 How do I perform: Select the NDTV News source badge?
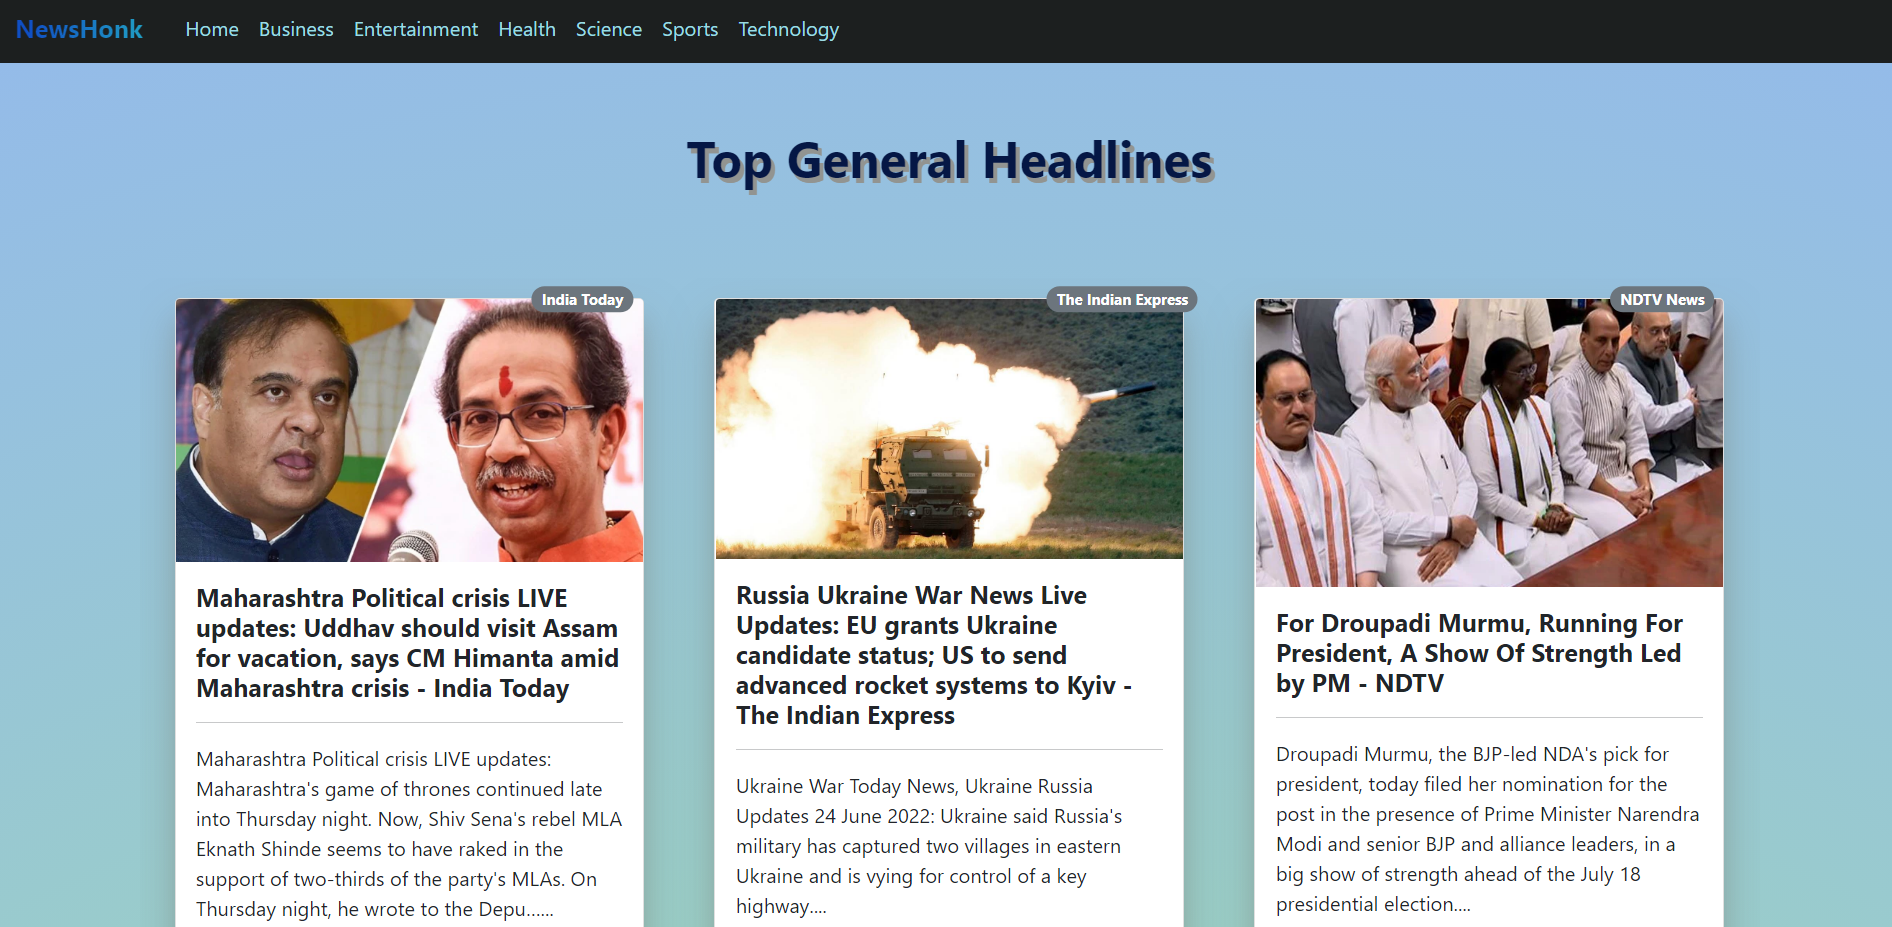pyautogui.click(x=1661, y=299)
